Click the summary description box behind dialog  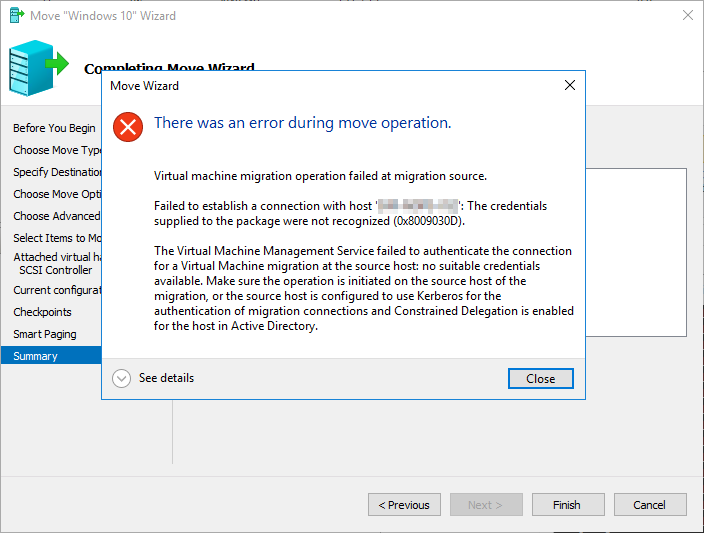636,252
